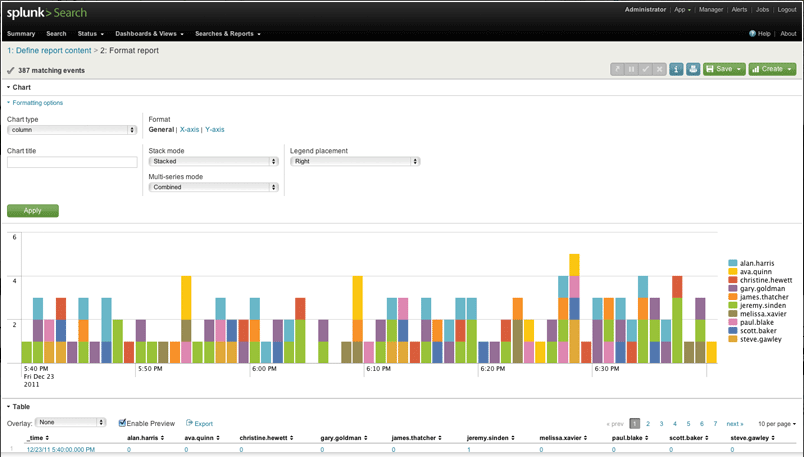This screenshot has height=457, width=804.
Task: Sort table by gary.goldman column
Action: (366, 438)
